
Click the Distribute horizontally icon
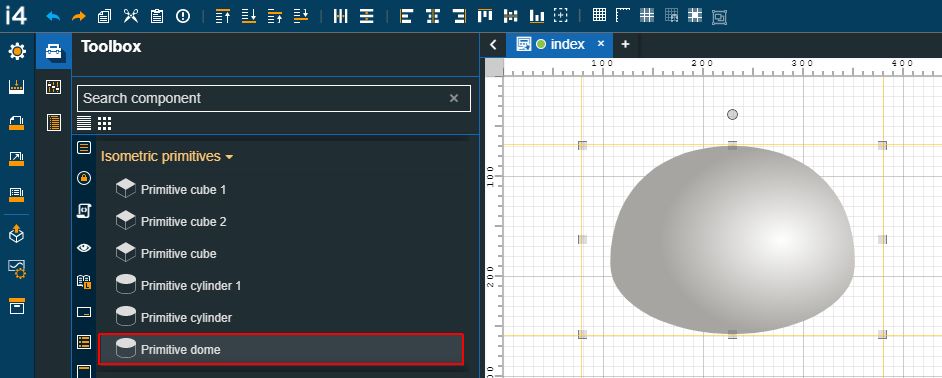point(341,16)
